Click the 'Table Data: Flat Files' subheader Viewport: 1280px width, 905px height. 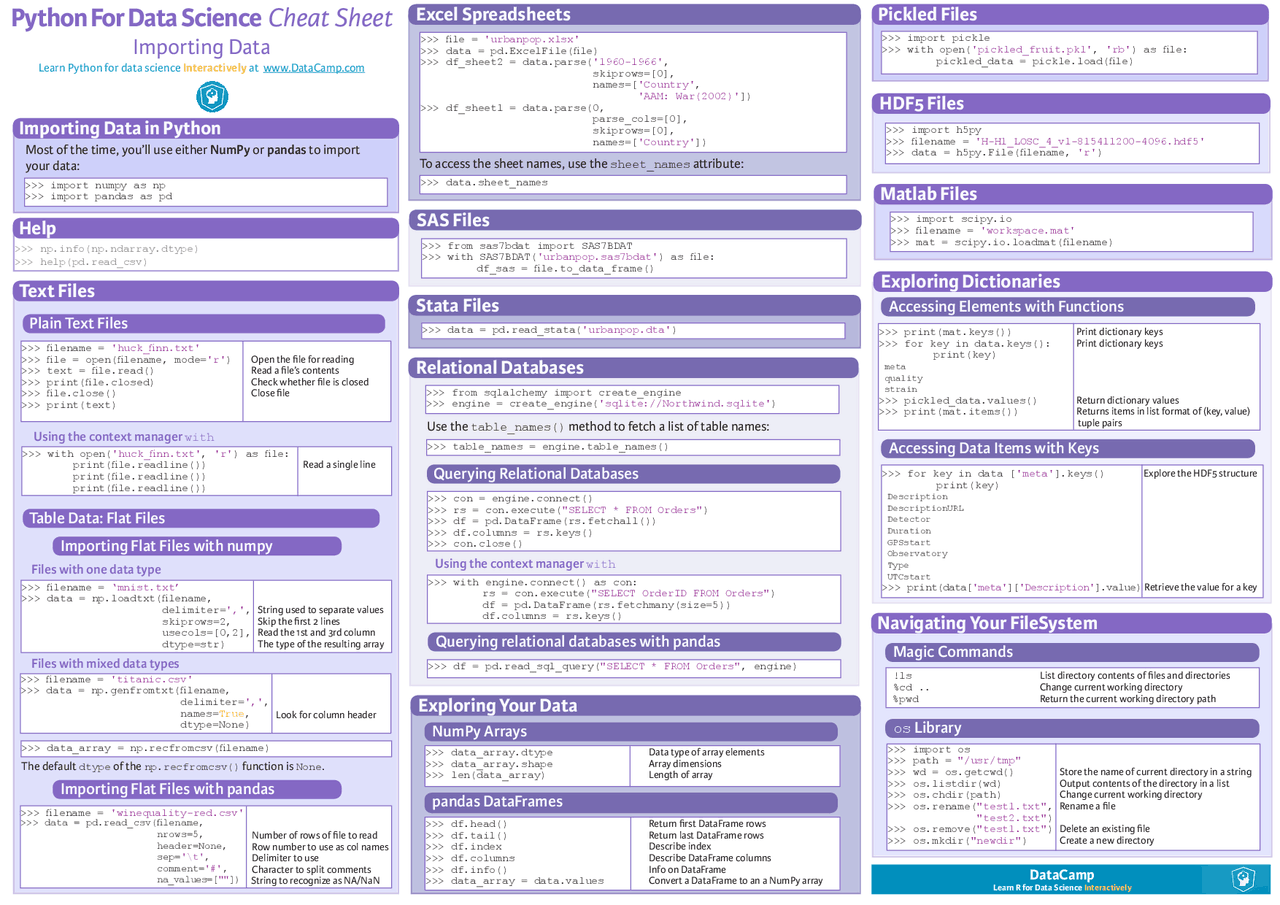[200, 518]
